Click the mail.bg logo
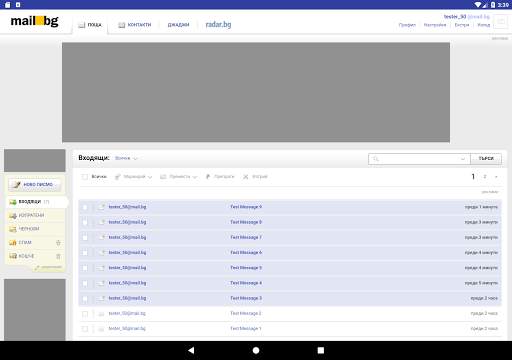 point(34,21)
